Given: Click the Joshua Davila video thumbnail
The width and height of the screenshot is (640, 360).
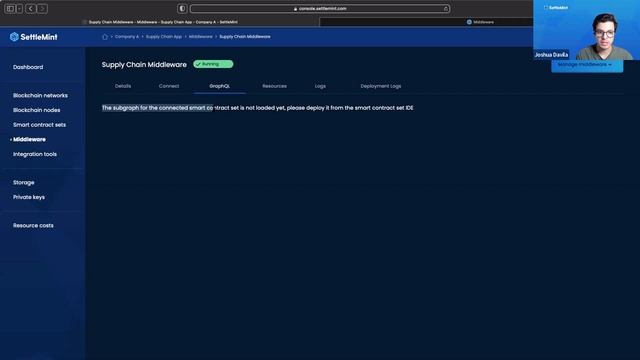Looking at the screenshot, I should click(x=587, y=30).
